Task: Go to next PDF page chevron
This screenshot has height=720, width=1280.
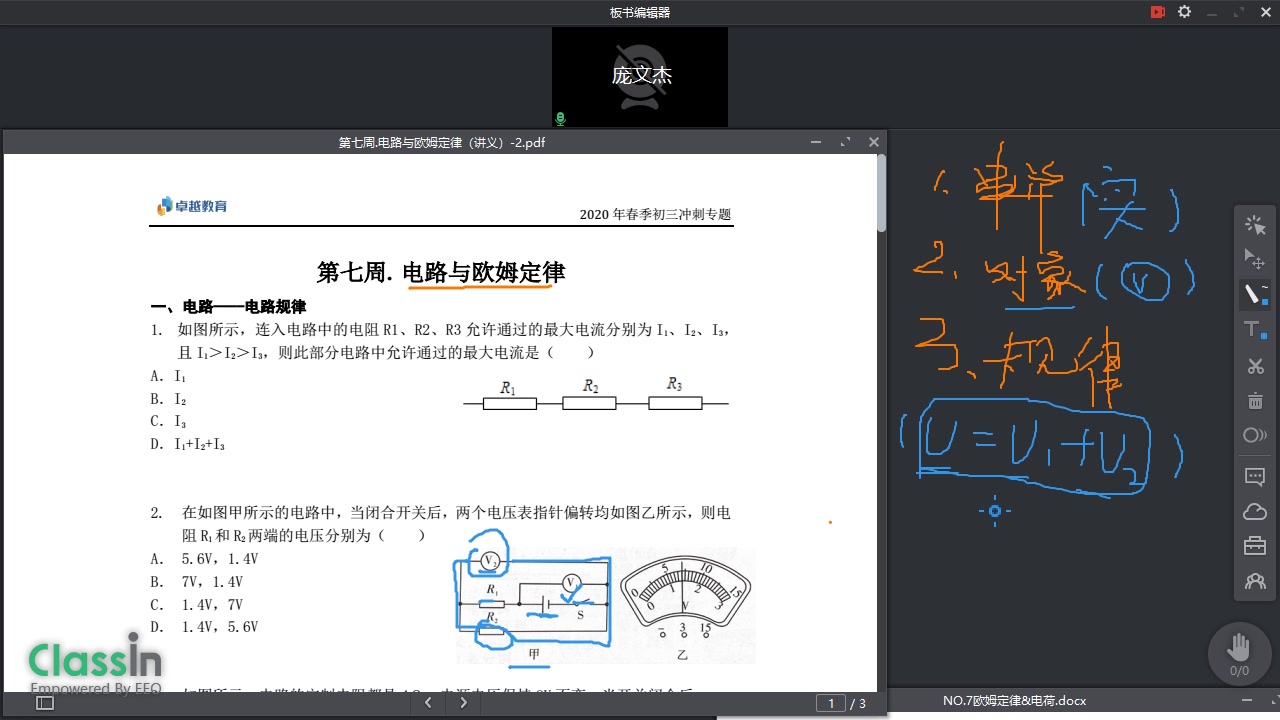Action: pyautogui.click(x=463, y=702)
